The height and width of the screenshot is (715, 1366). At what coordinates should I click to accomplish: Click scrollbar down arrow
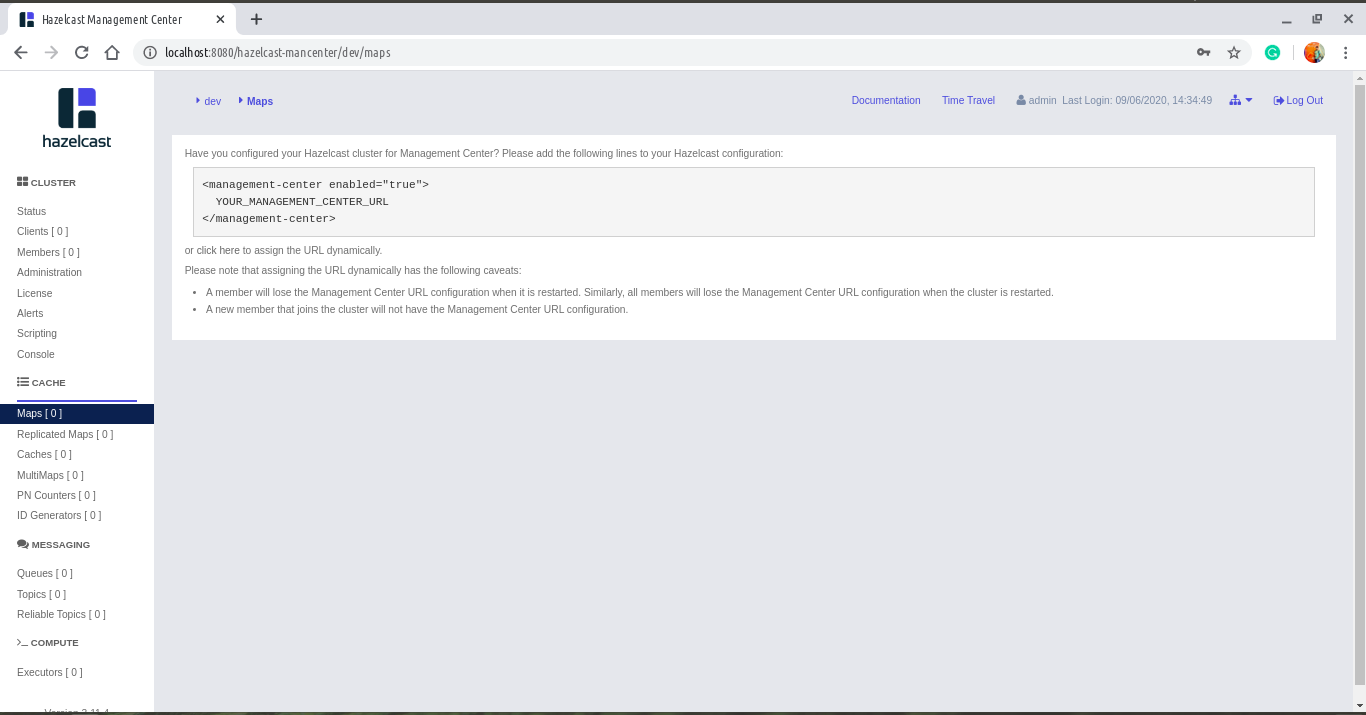coord(1359,705)
